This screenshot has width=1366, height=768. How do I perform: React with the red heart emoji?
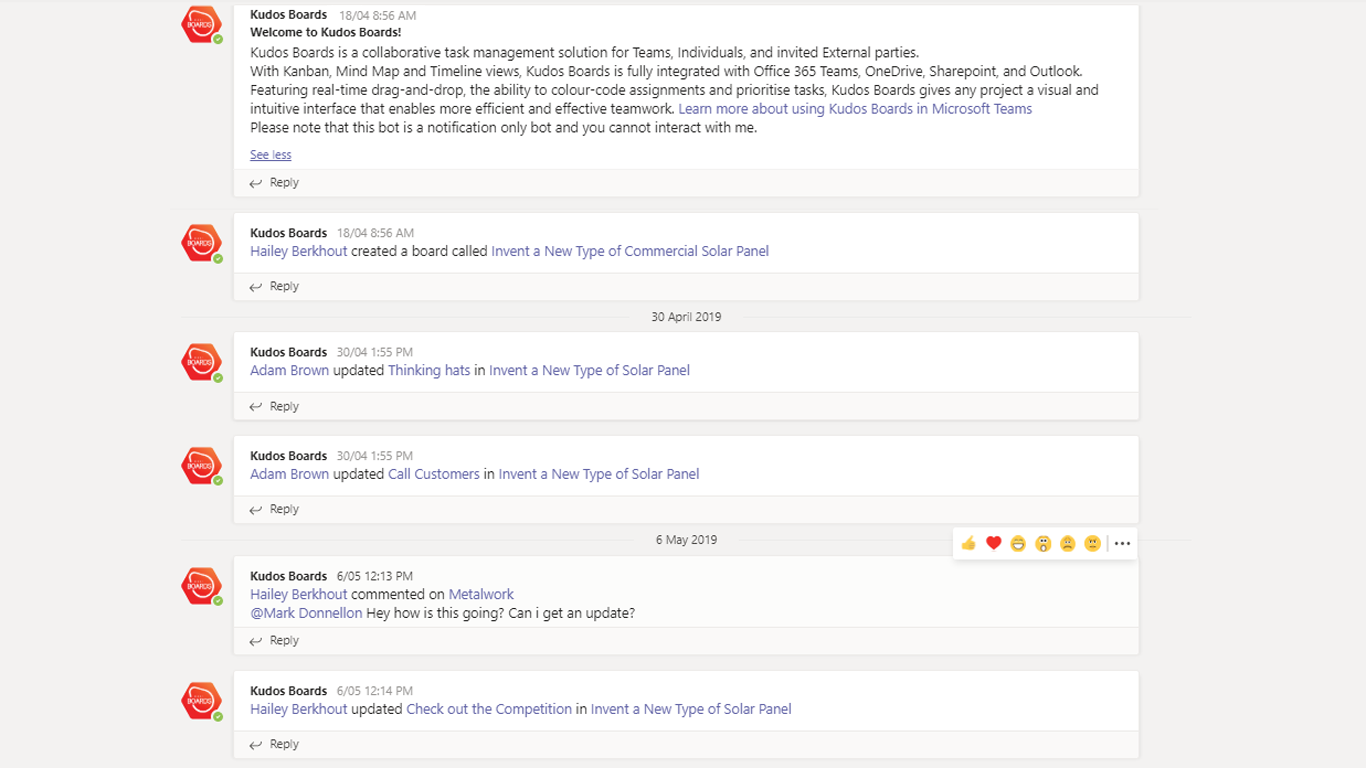[993, 544]
